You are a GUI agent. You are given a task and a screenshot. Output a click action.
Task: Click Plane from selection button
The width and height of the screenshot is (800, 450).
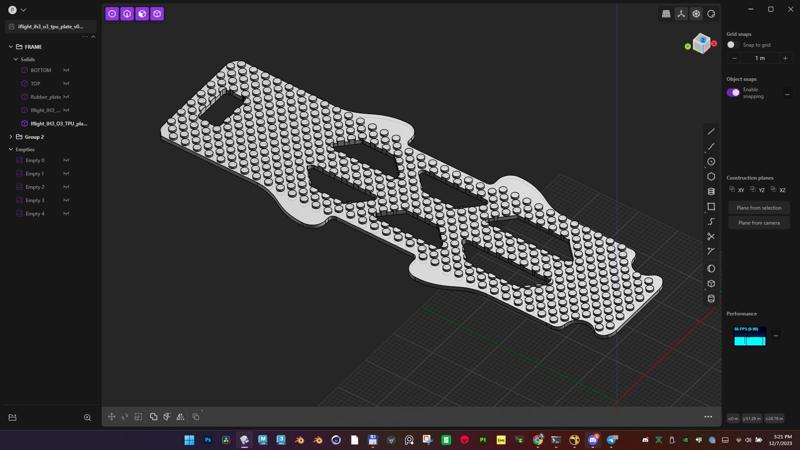[x=759, y=208]
